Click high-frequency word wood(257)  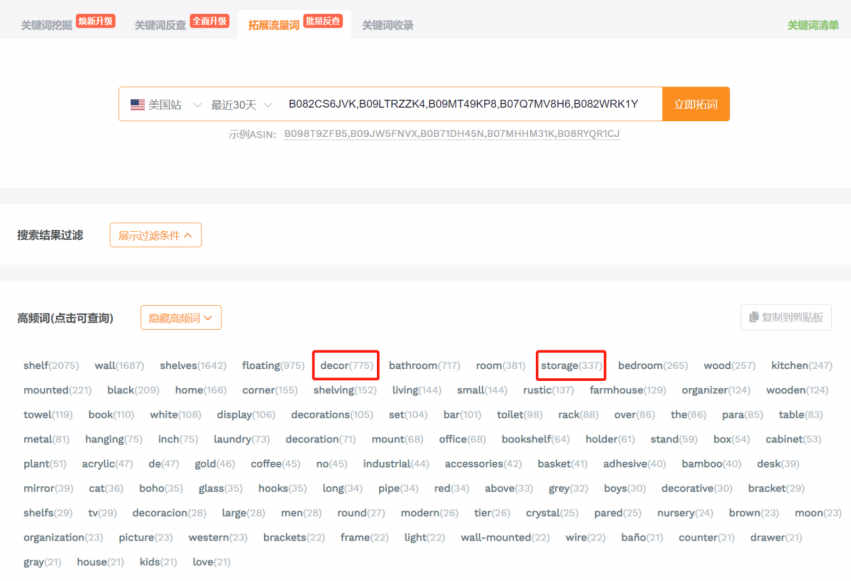click(x=729, y=365)
